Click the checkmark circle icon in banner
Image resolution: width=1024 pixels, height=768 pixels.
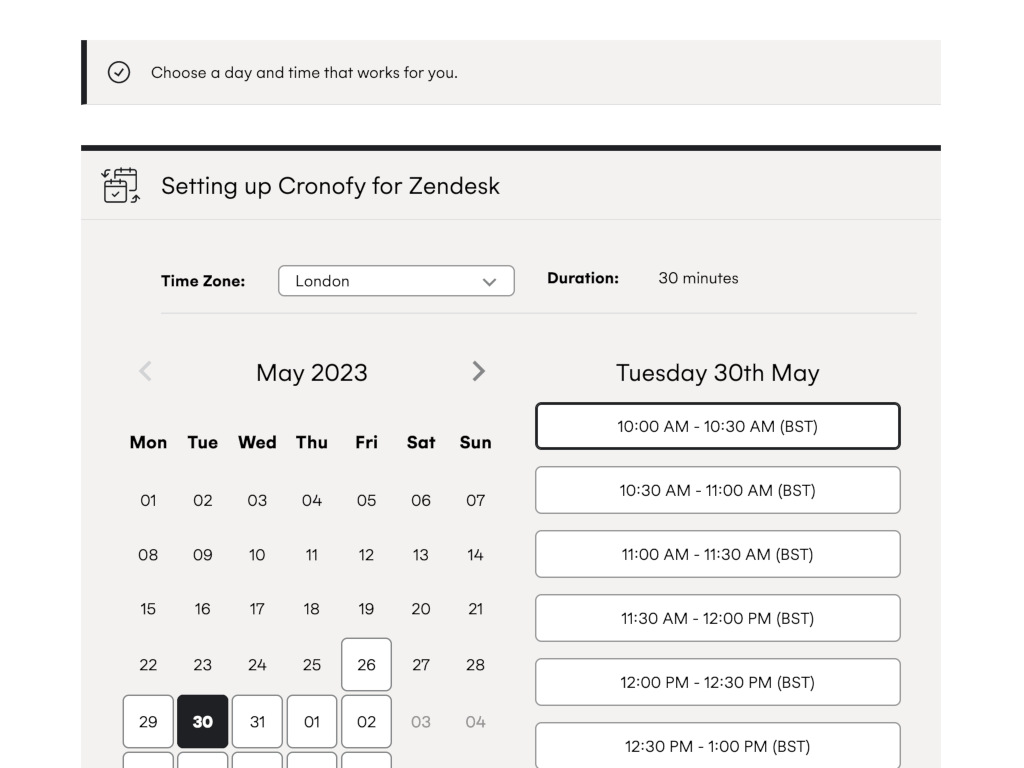[119, 72]
